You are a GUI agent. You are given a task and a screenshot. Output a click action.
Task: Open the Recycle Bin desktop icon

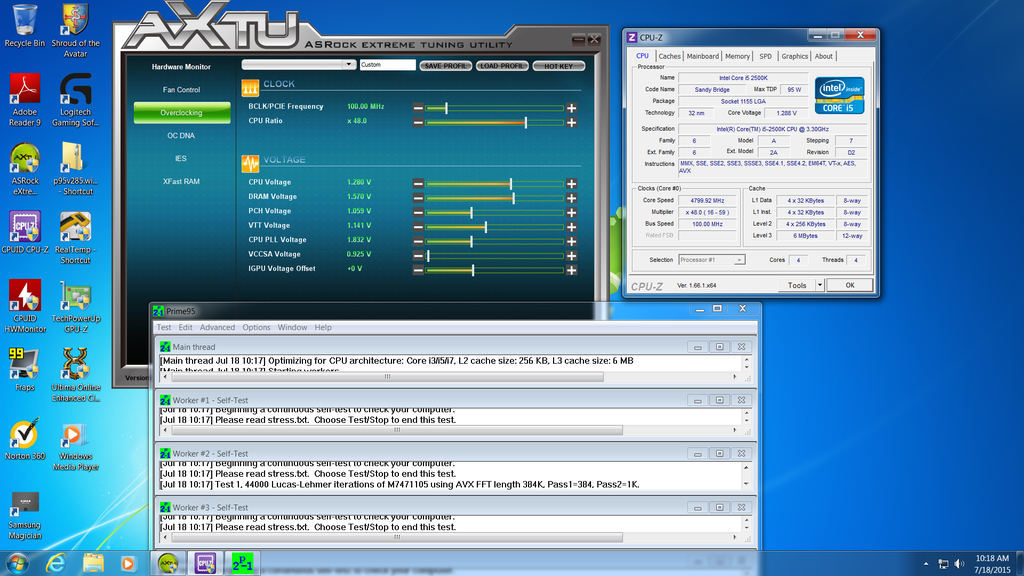pyautogui.click(x=25, y=26)
